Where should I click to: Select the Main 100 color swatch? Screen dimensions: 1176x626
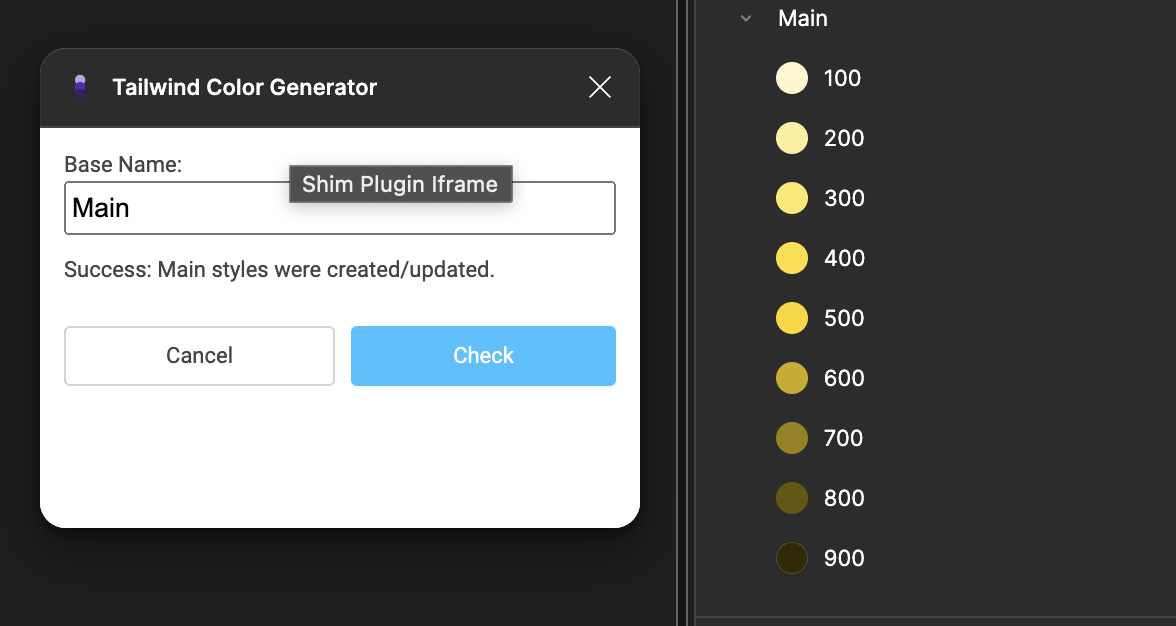pyautogui.click(x=792, y=78)
